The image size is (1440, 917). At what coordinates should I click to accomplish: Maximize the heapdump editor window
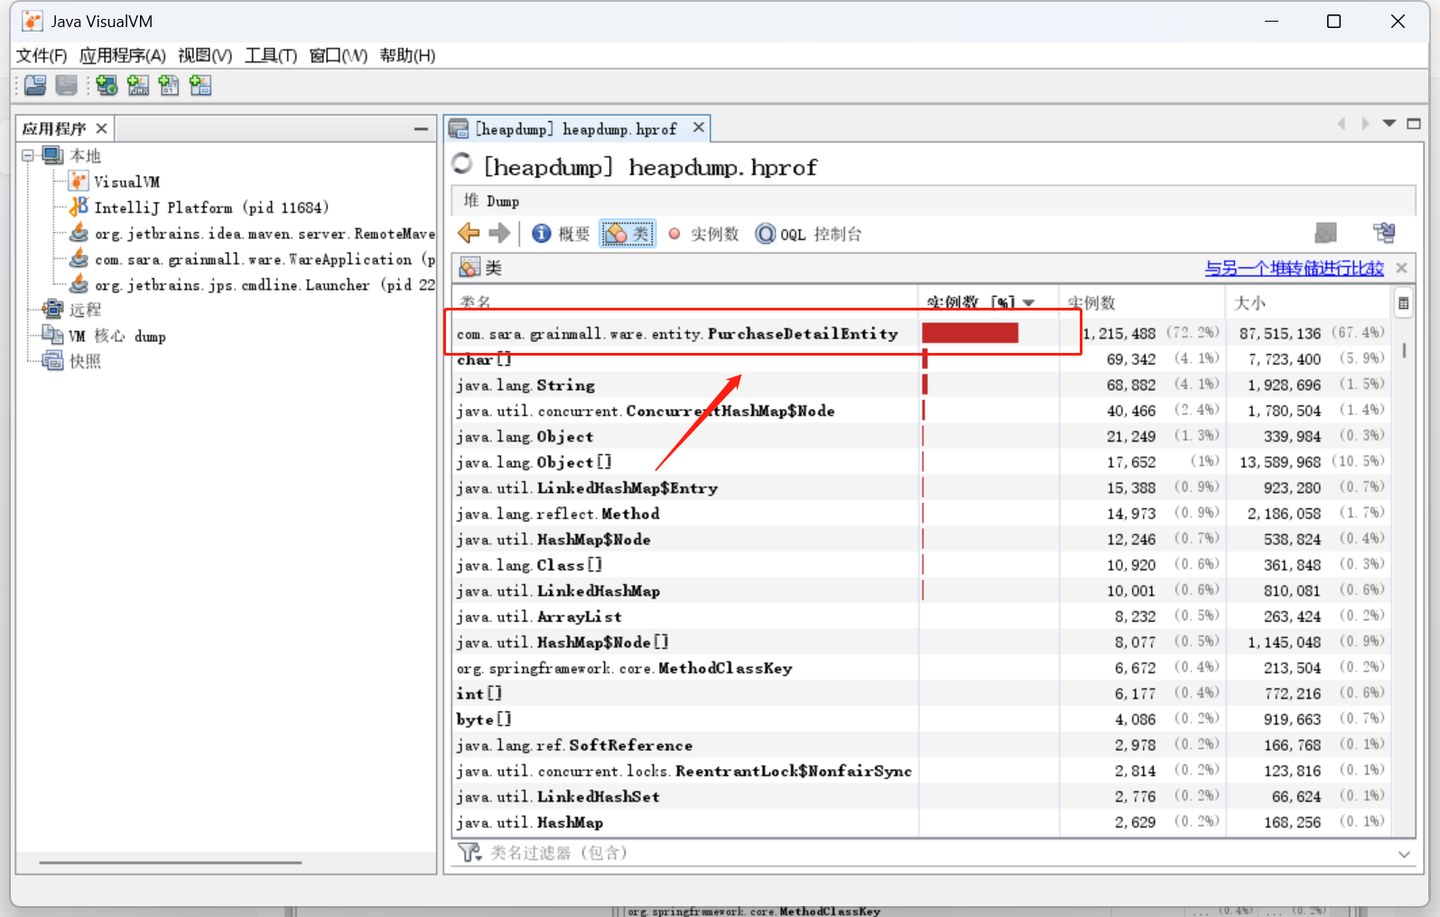1414,124
